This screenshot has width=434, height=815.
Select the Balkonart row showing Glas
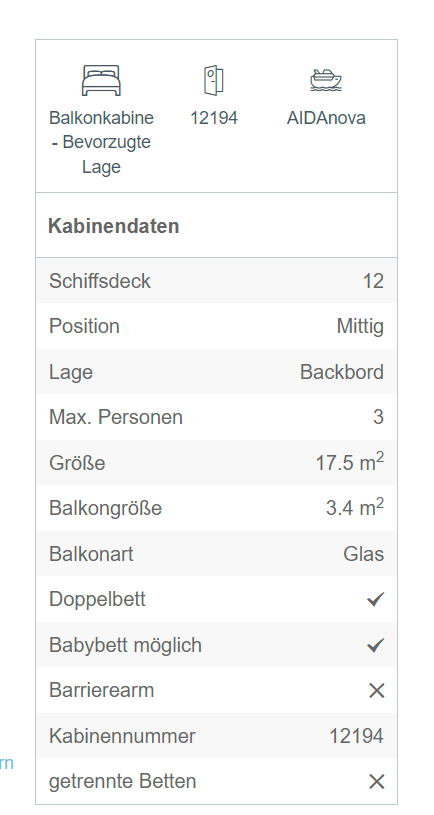click(216, 554)
